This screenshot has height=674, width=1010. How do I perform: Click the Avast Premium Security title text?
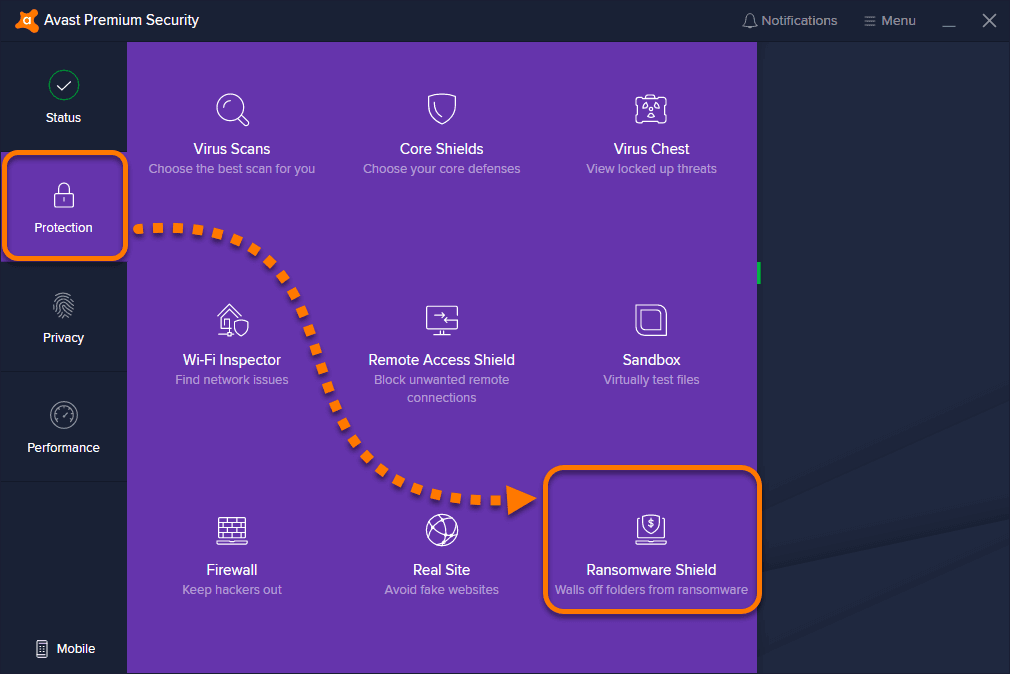122,21
